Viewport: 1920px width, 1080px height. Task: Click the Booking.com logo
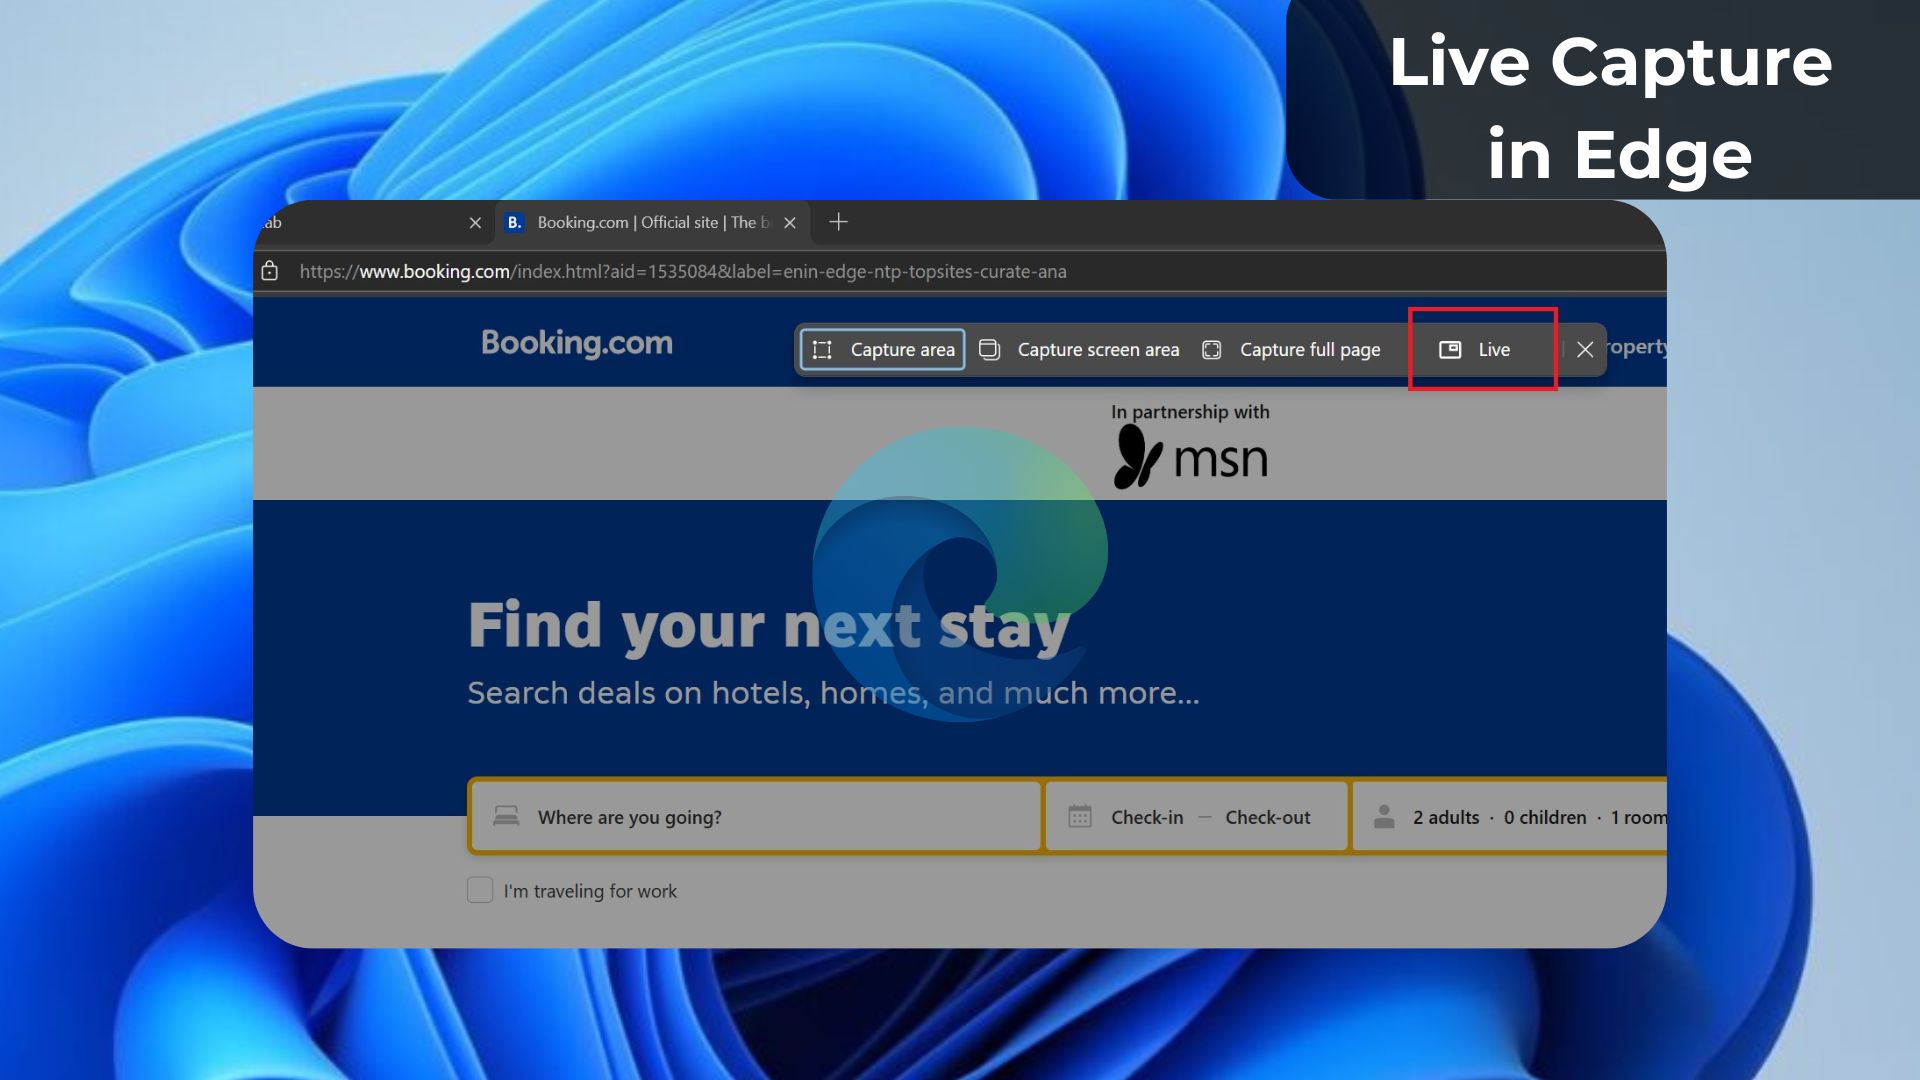pyautogui.click(x=577, y=343)
